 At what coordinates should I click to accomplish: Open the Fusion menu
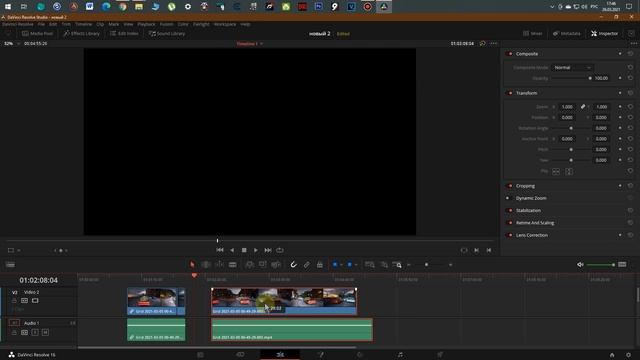[x=167, y=24]
